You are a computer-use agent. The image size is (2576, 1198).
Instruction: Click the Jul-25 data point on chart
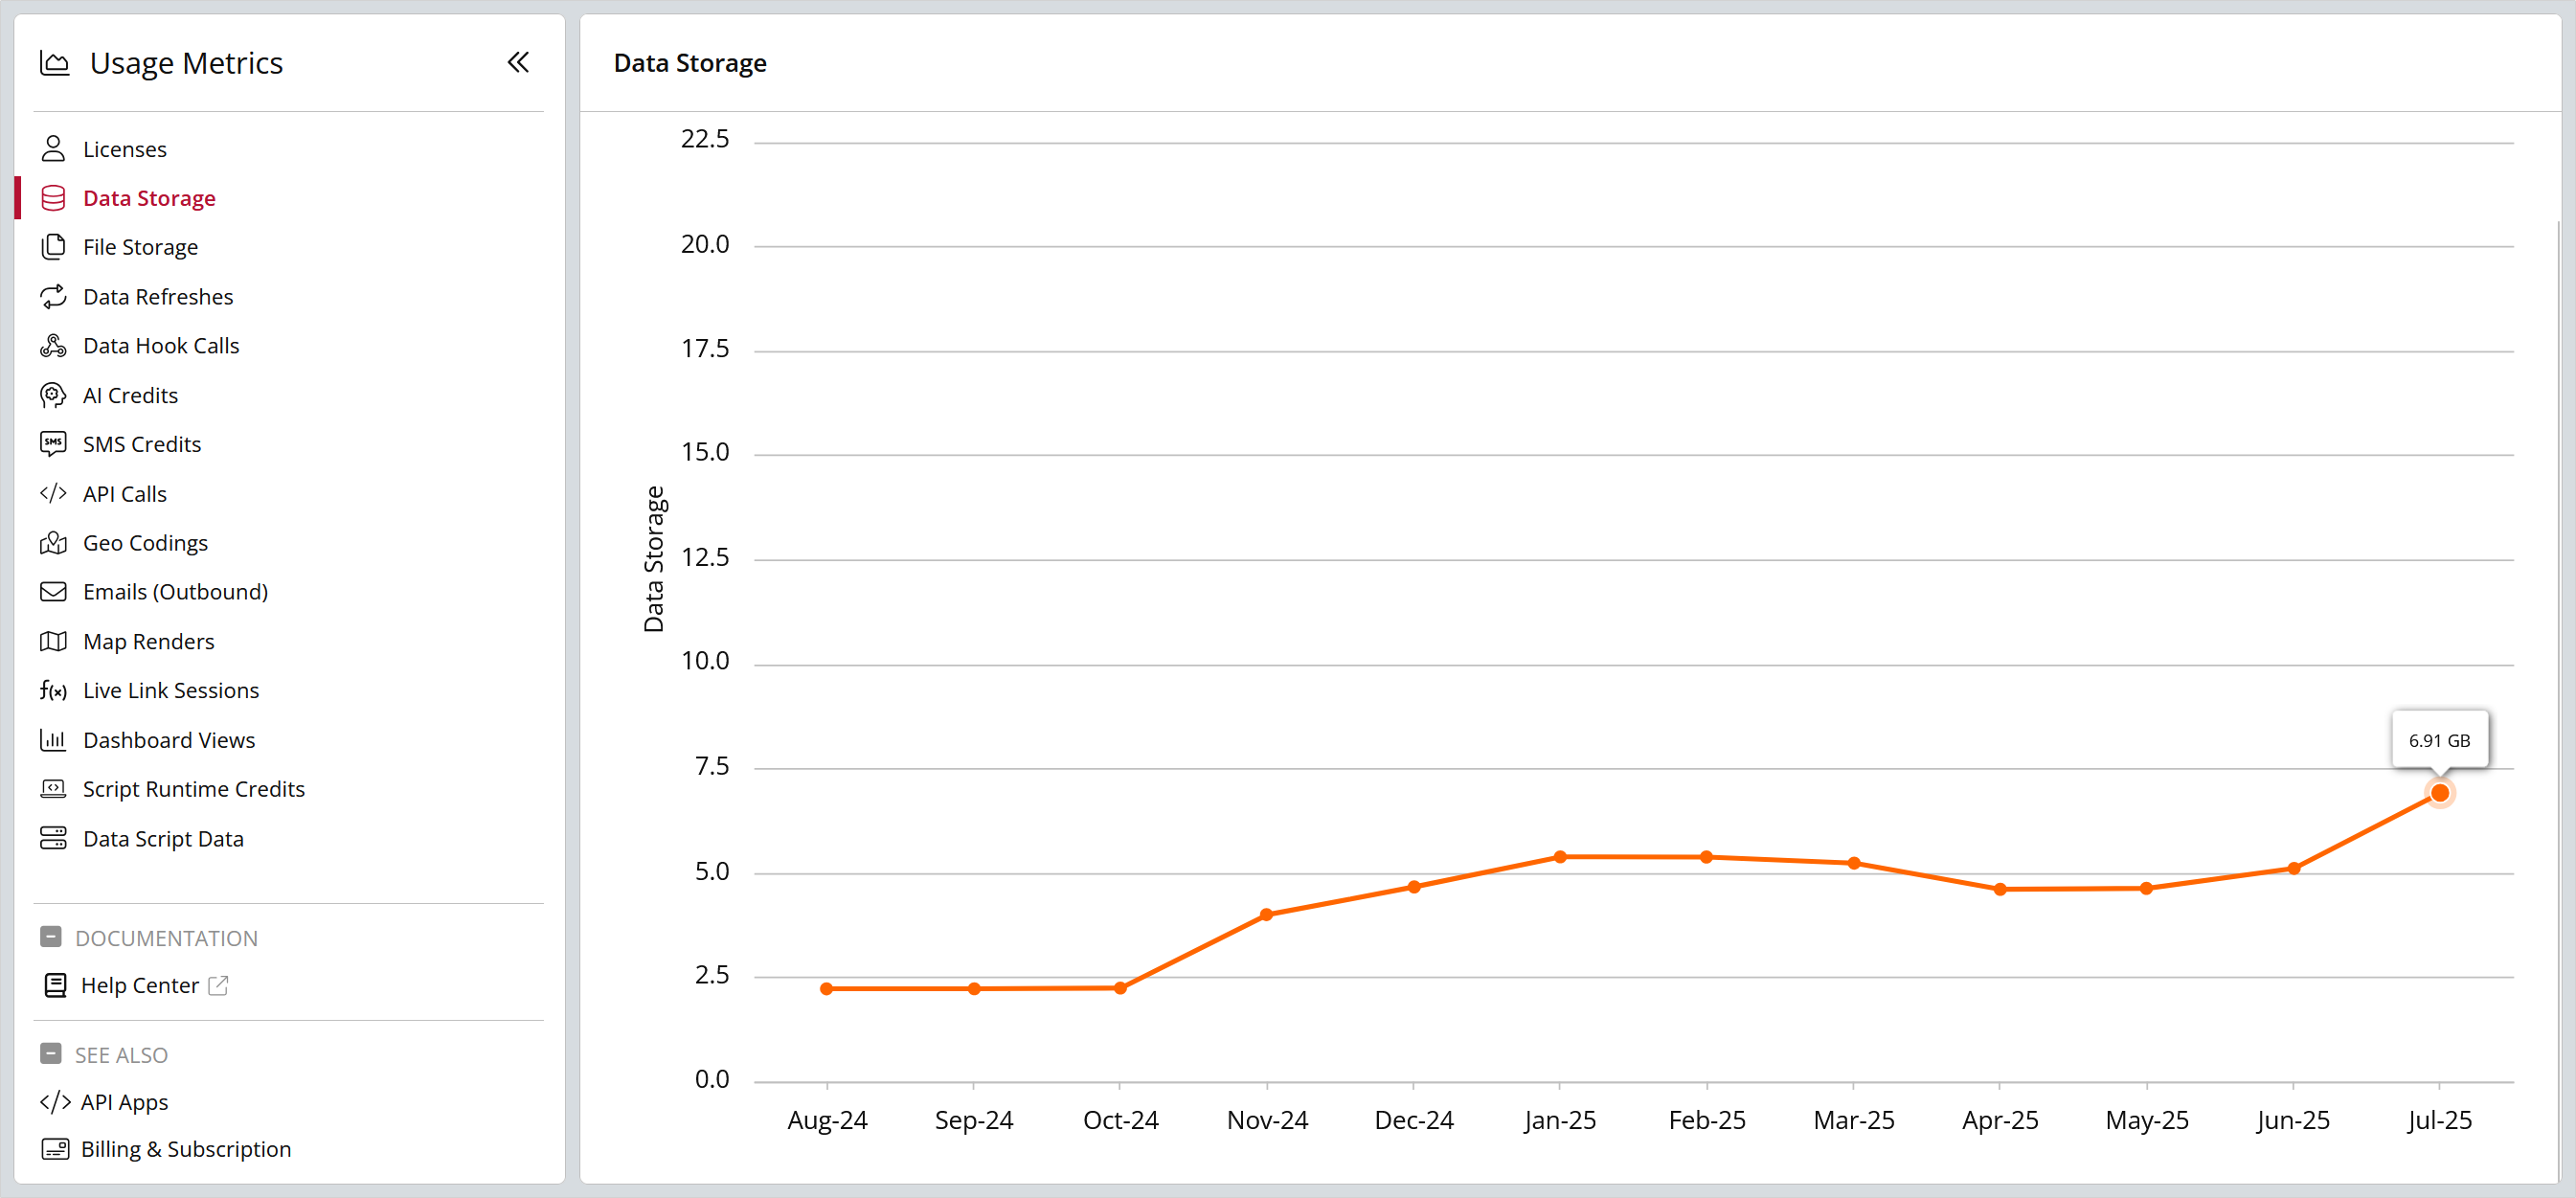pos(2439,793)
